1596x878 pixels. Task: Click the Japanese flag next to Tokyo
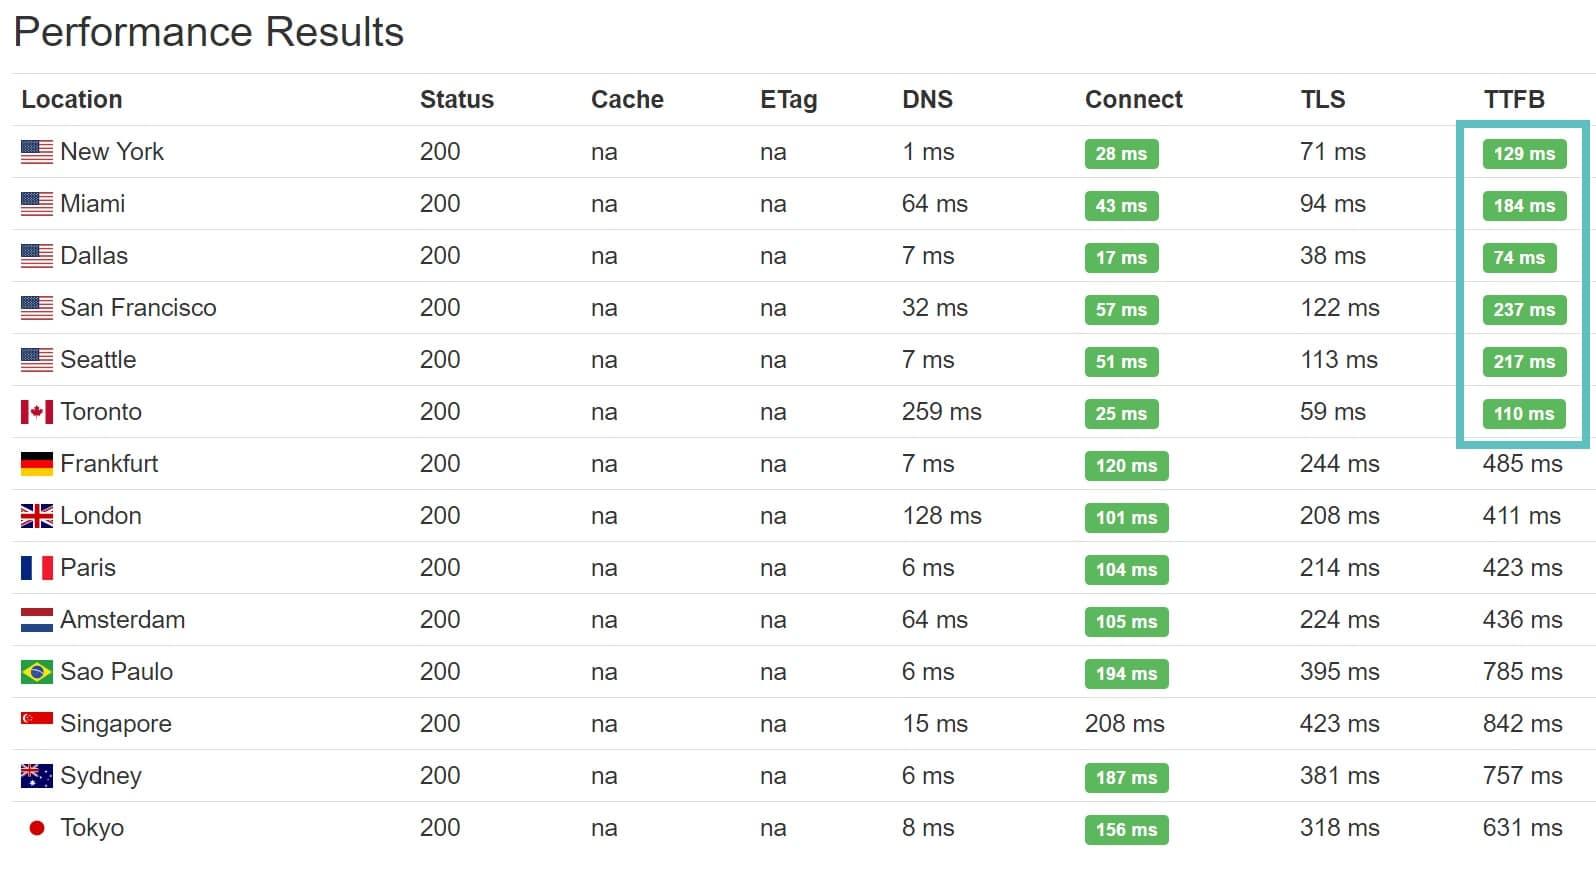tap(37, 828)
